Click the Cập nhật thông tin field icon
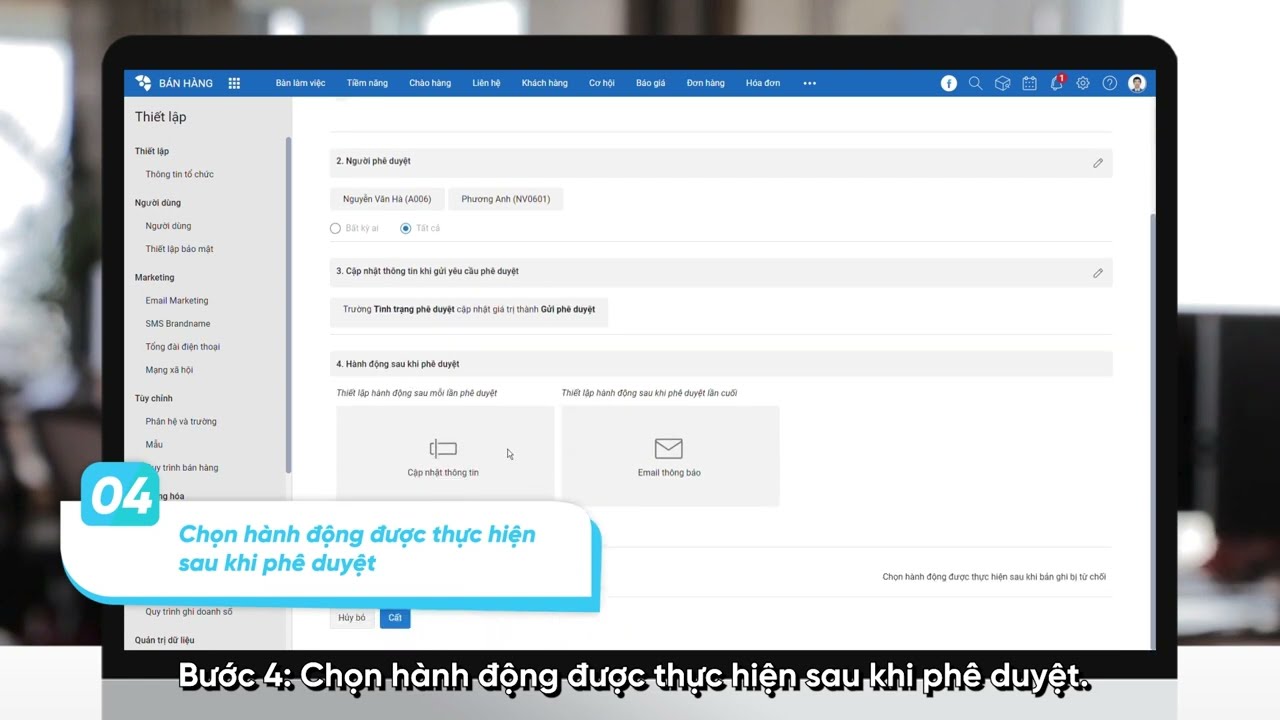Viewport: 1280px width, 720px height. pos(443,449)
